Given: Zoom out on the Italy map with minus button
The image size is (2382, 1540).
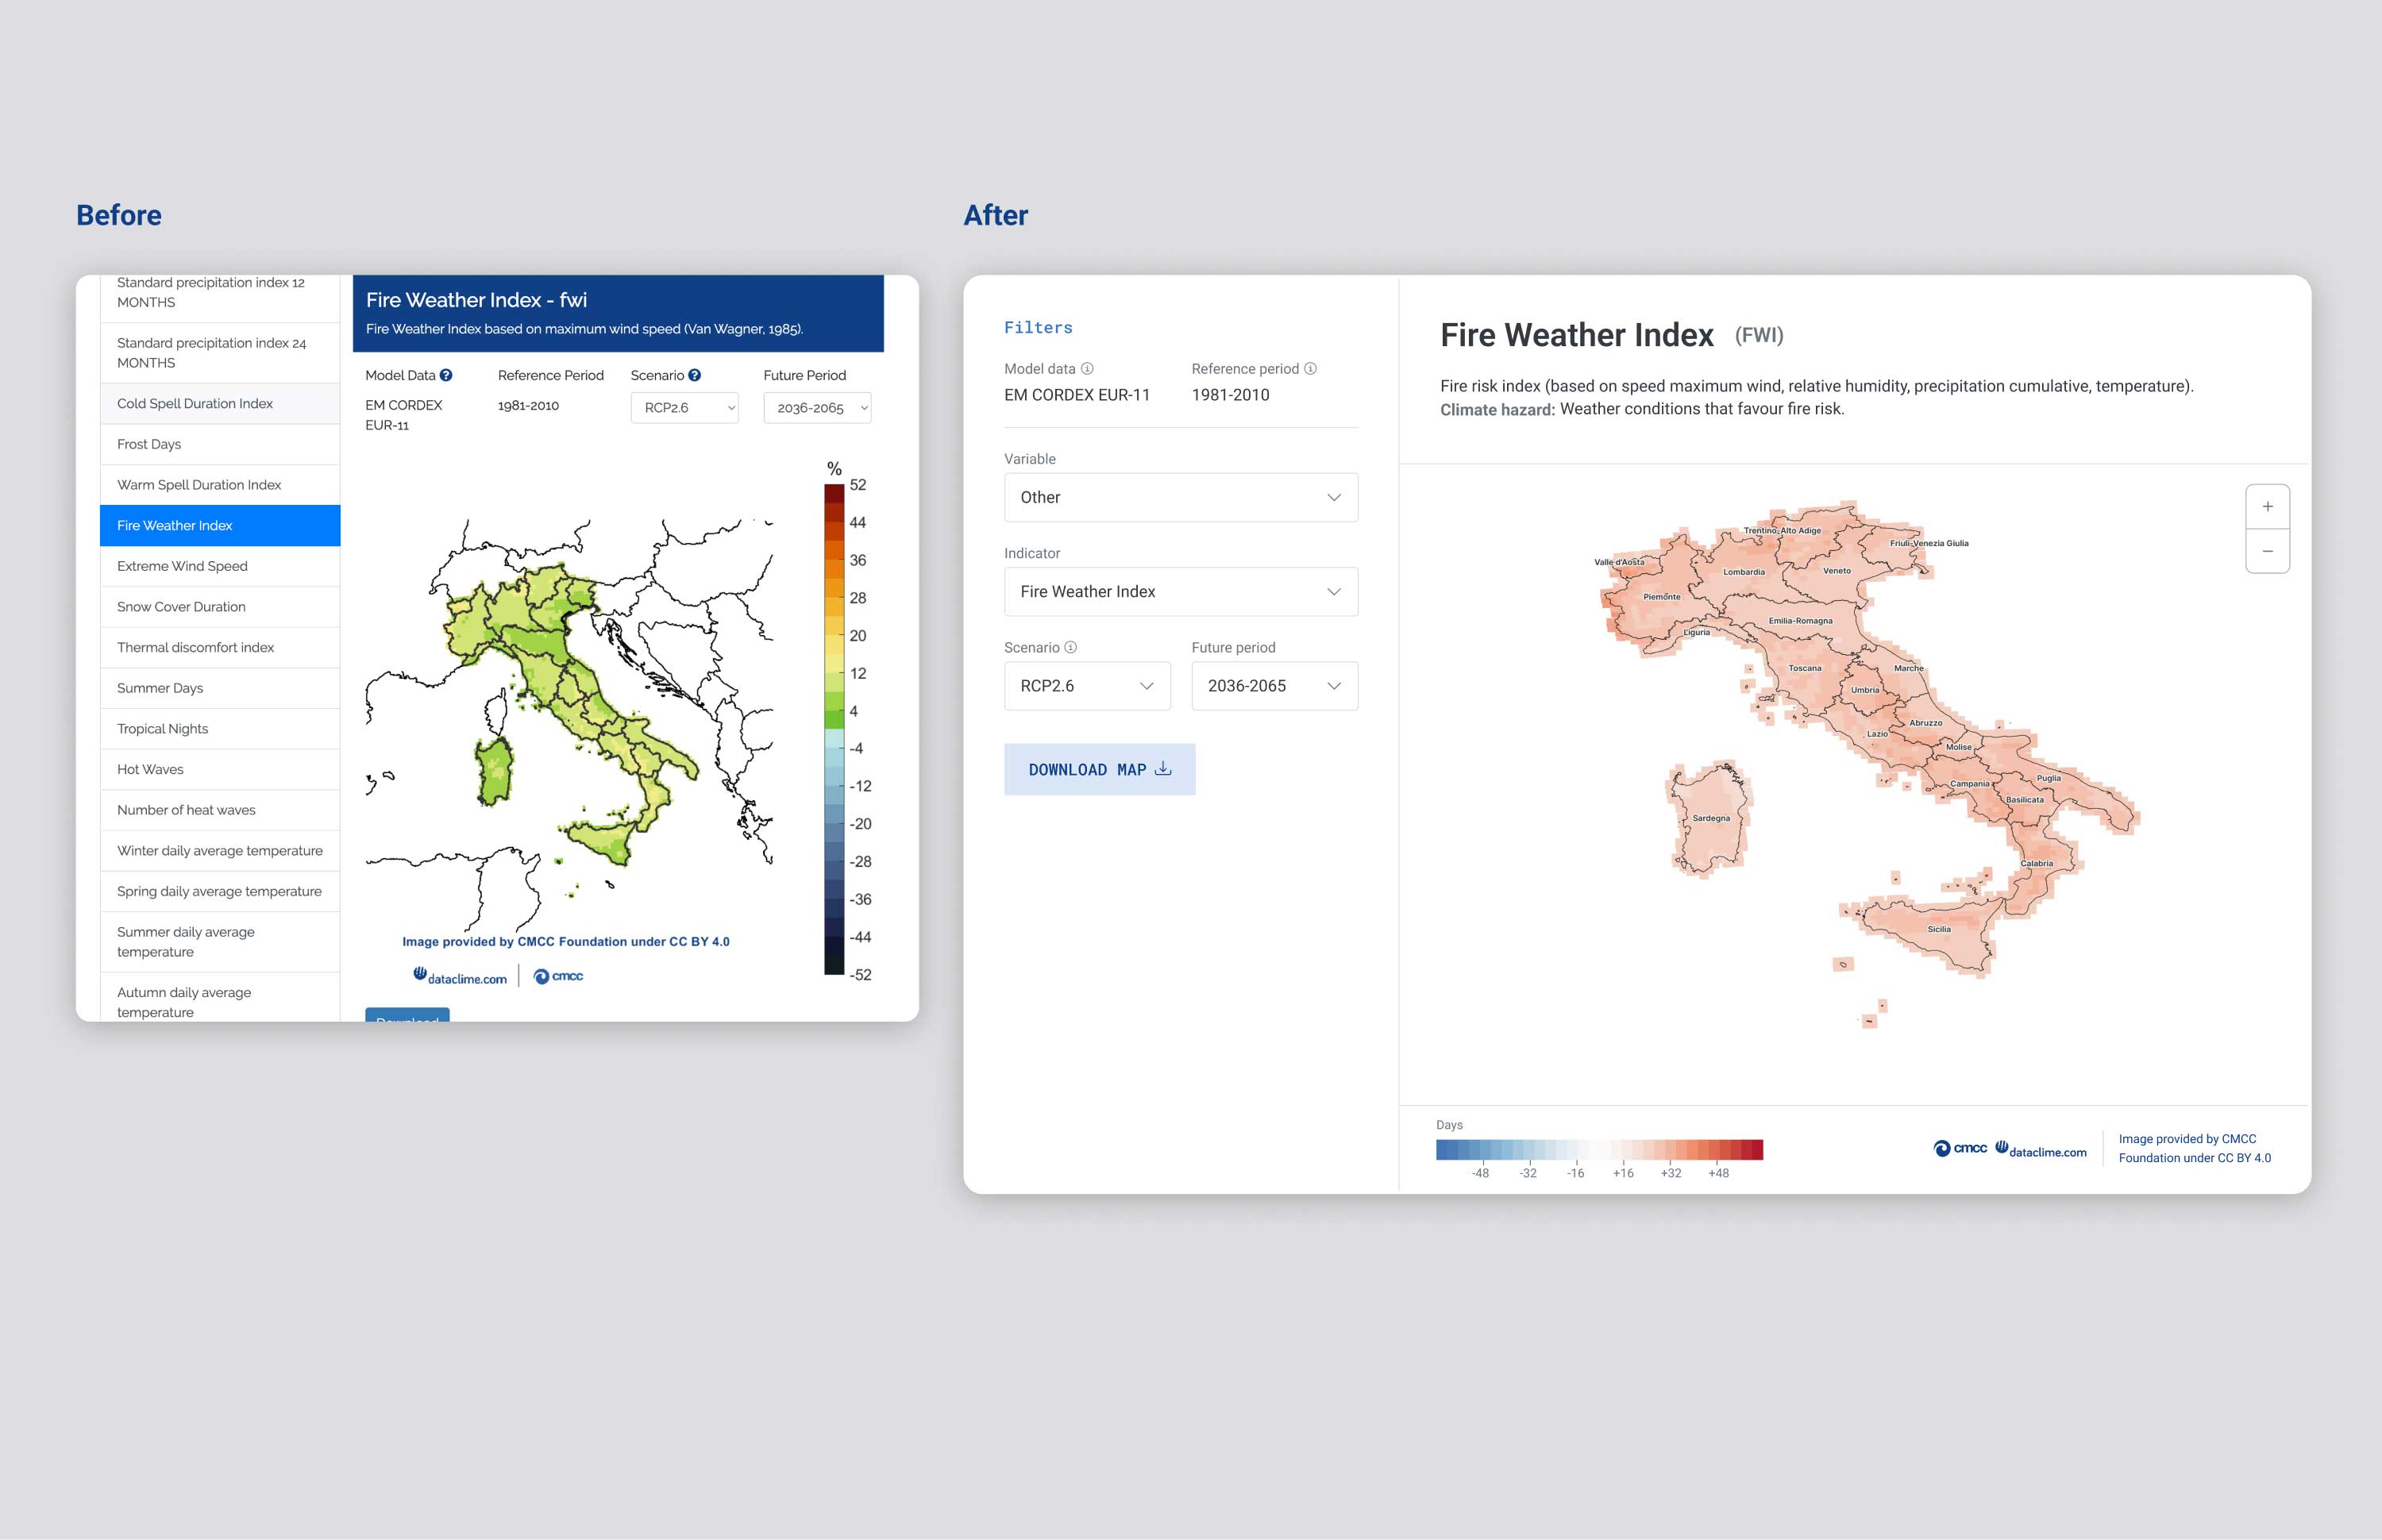Looking at the screenshot, I should tap(2268, 550).
